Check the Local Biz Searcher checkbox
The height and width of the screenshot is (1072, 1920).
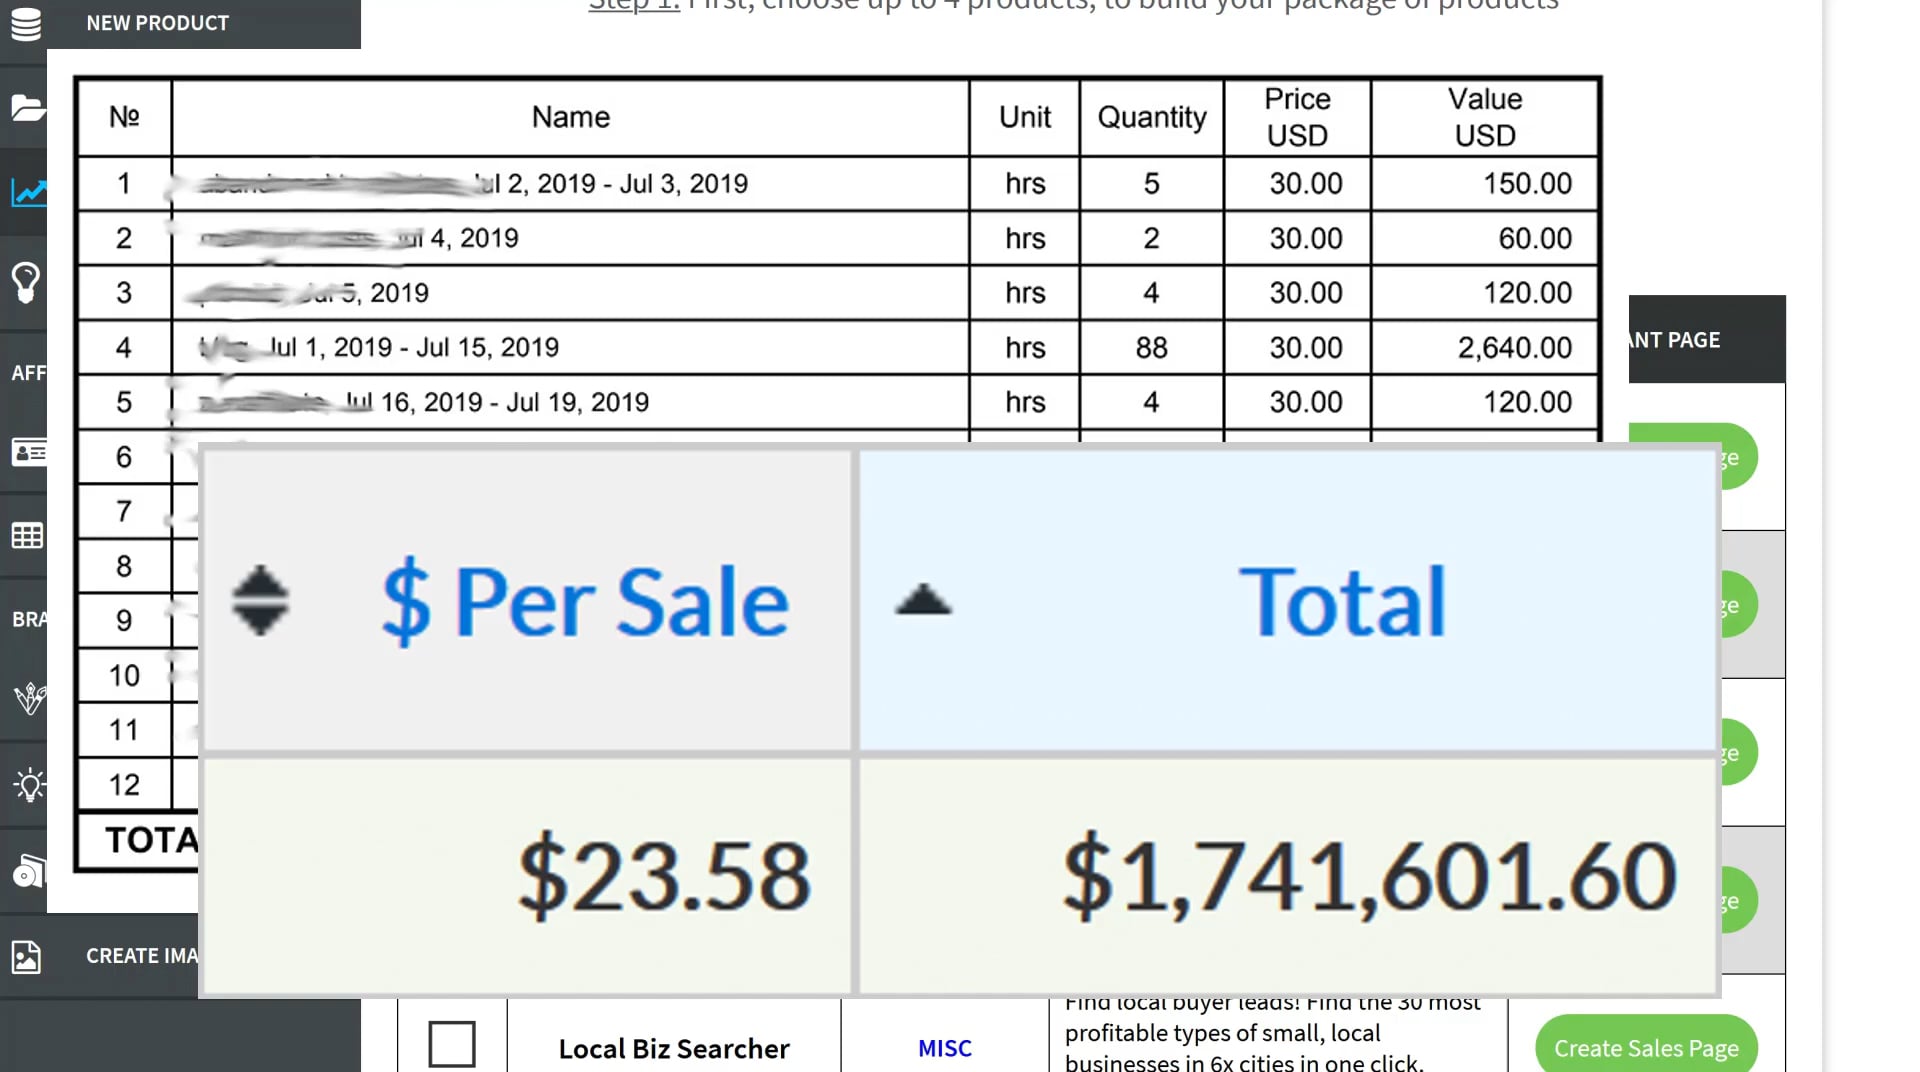point(452,1045)
